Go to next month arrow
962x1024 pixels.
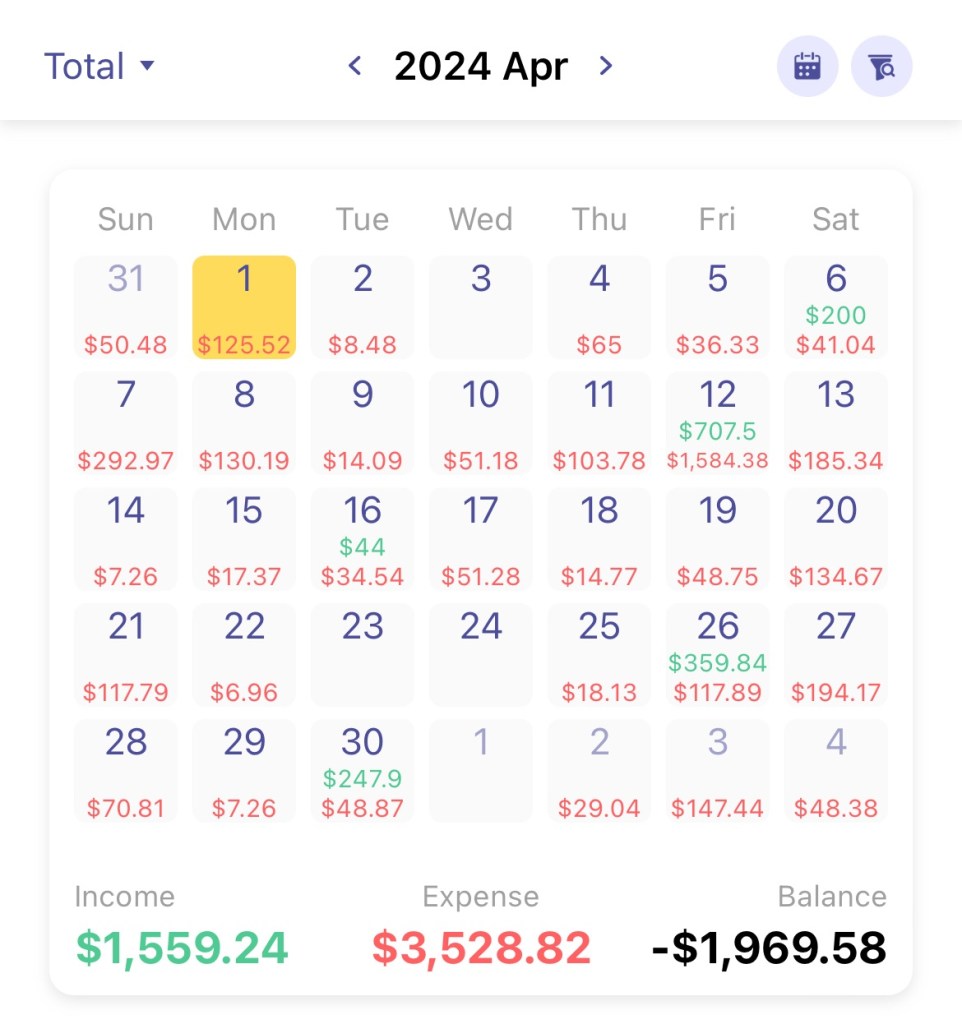click(605, 67)
